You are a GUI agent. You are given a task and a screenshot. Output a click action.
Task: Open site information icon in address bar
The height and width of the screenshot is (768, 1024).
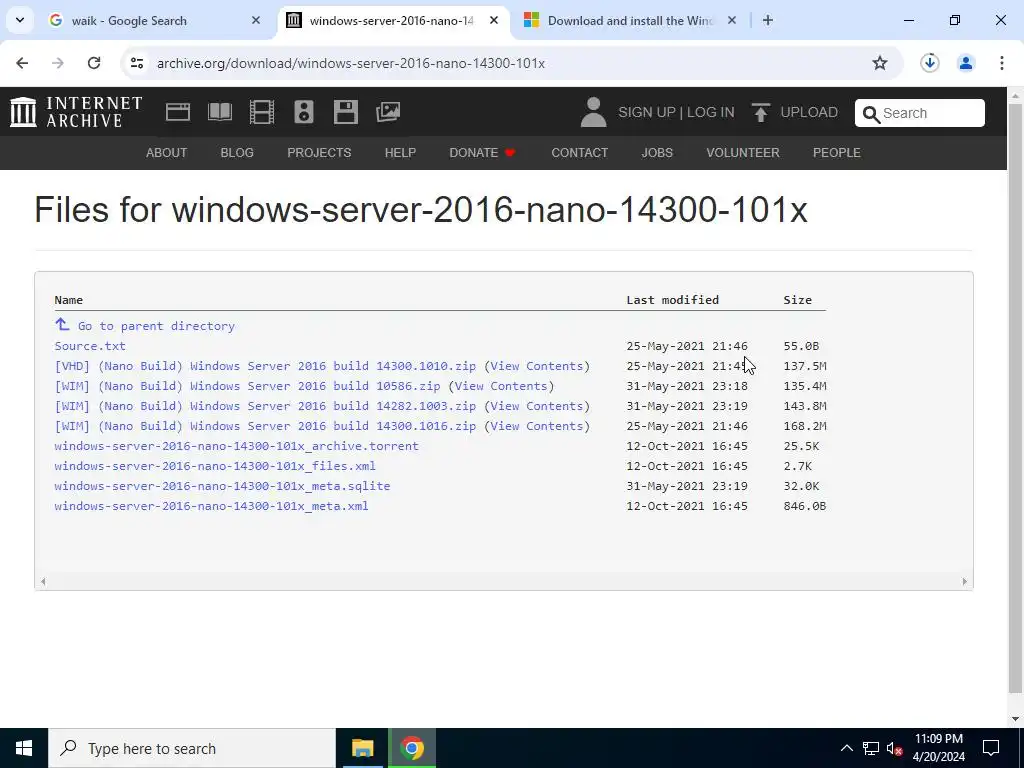(136, 63)
